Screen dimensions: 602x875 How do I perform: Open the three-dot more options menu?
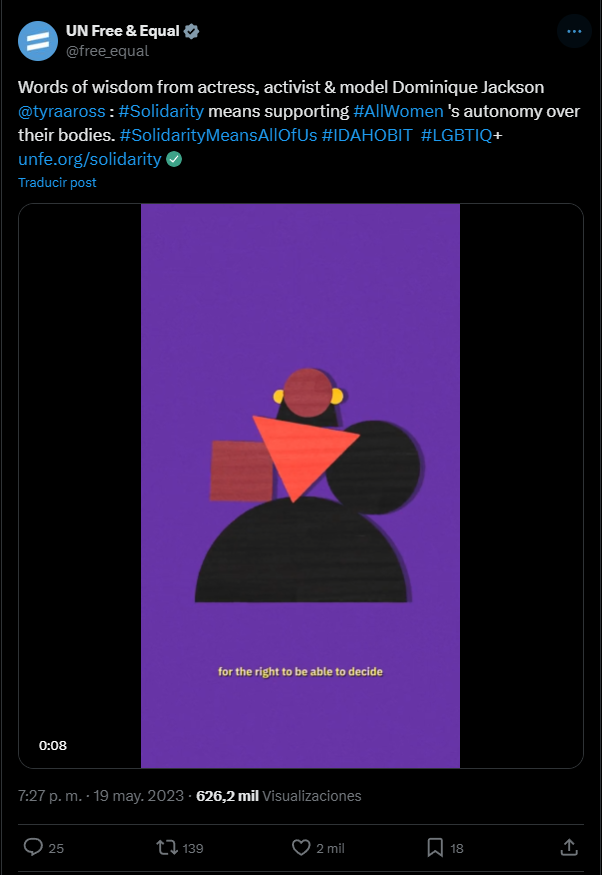coord(574,31)
